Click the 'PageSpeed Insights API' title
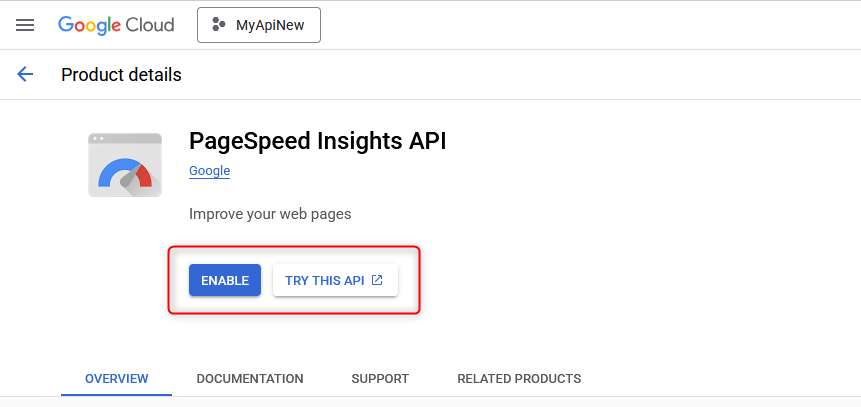This screenshot has width=861, height=407. (x=317, y=142)
